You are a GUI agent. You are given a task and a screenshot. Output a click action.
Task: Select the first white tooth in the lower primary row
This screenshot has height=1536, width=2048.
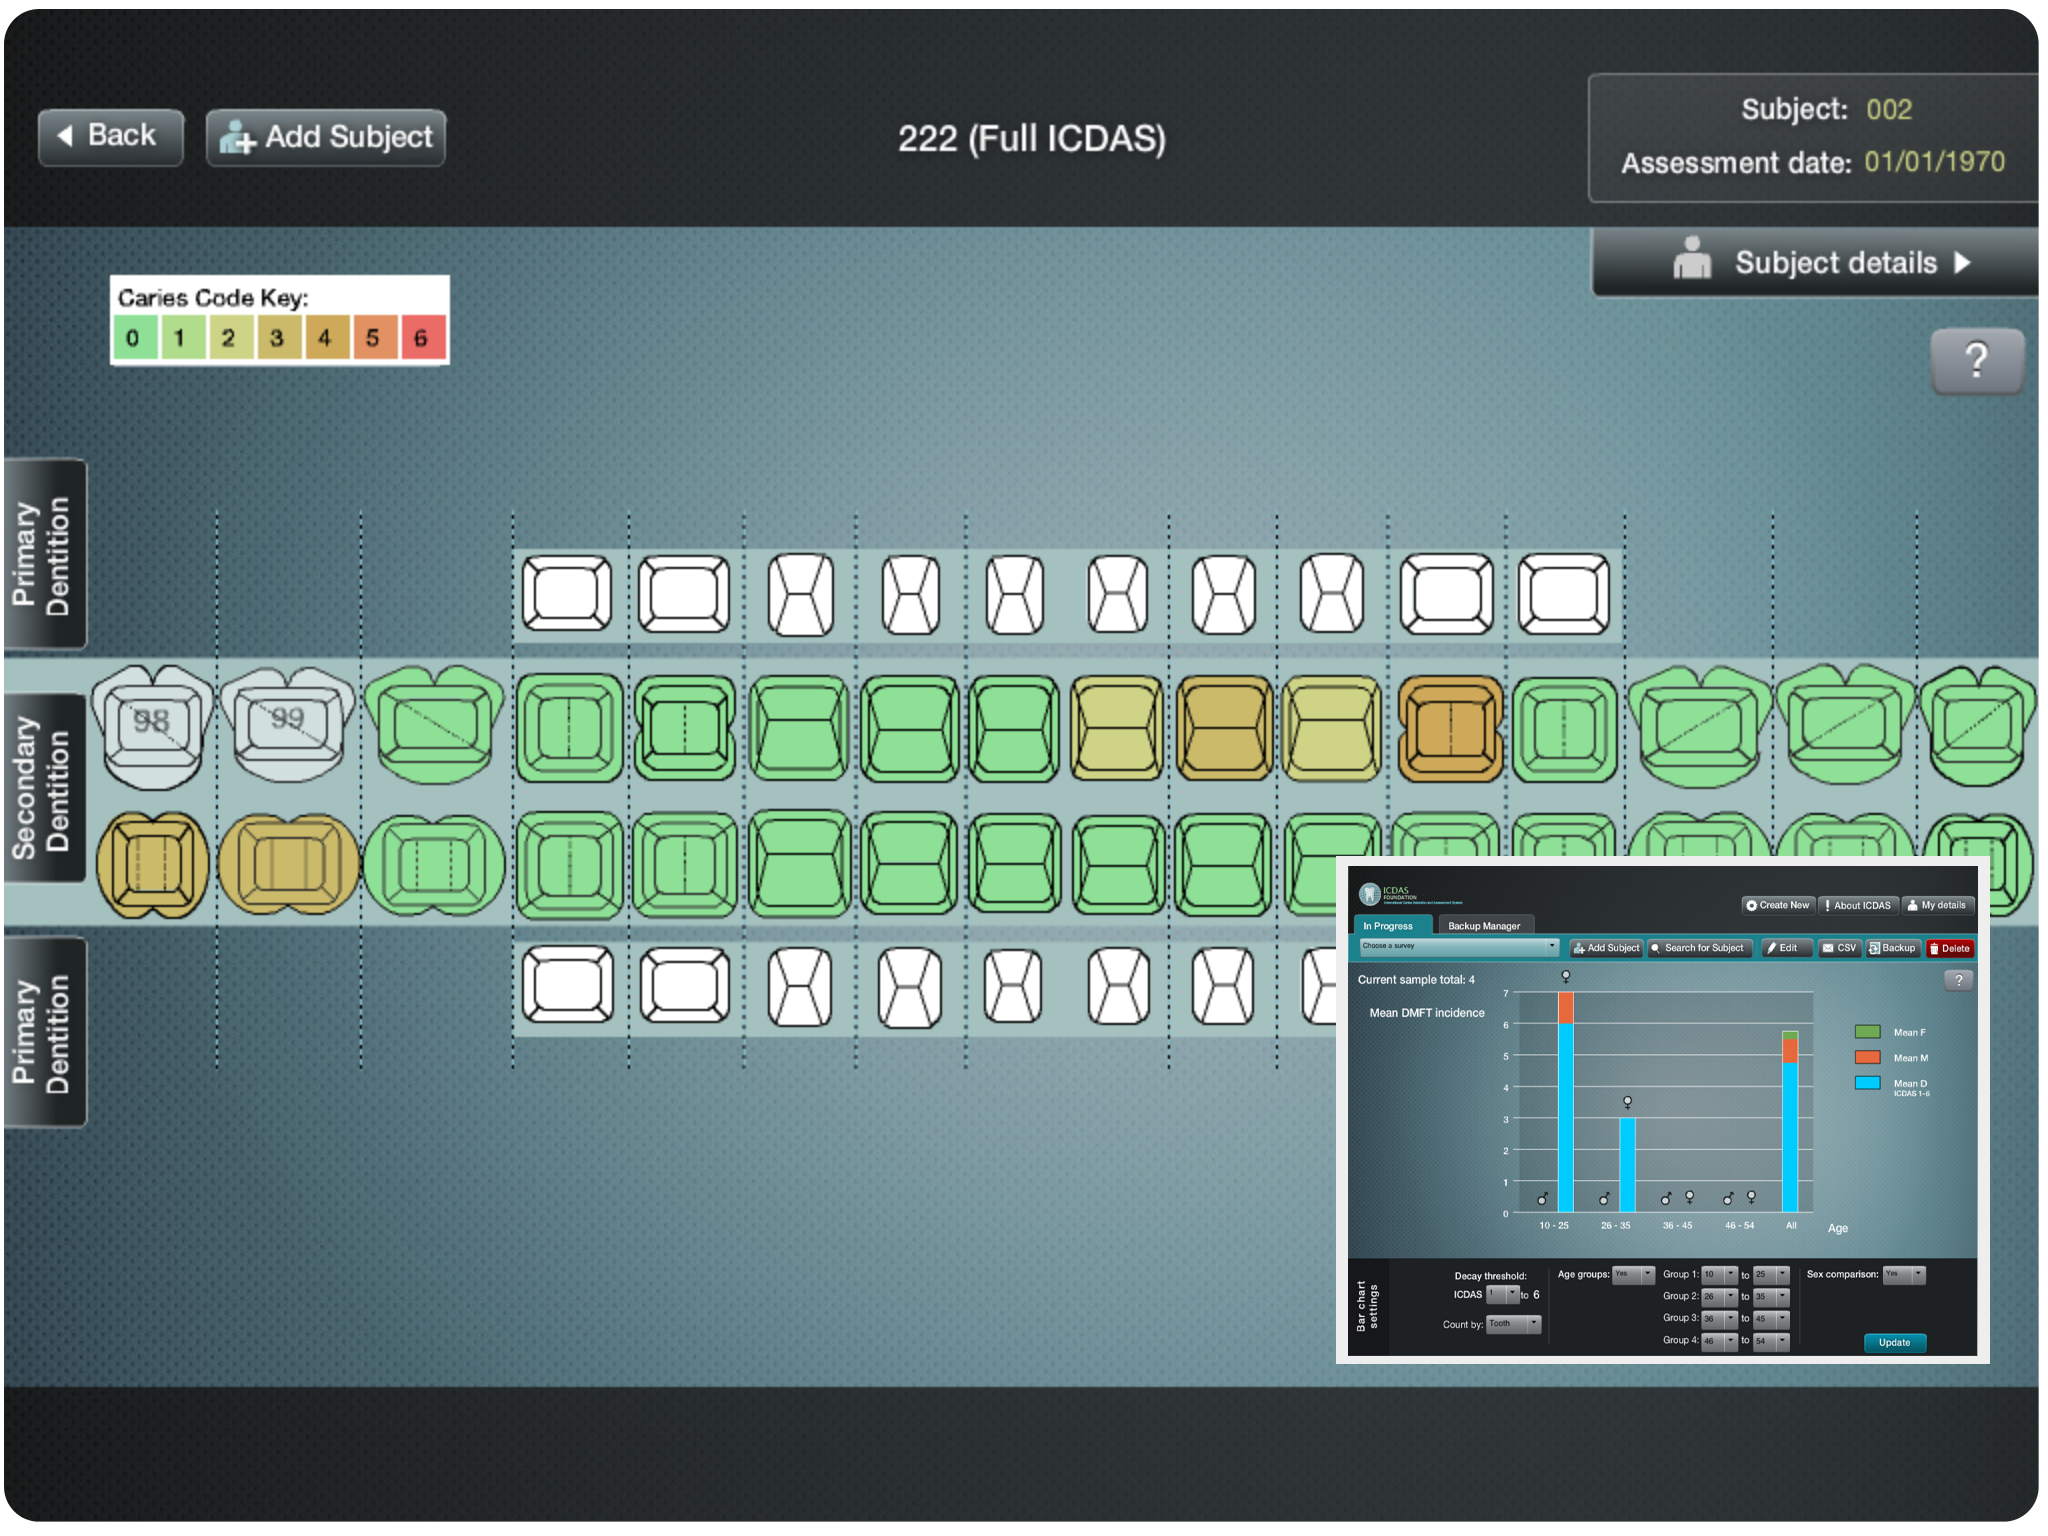[568, 985]
